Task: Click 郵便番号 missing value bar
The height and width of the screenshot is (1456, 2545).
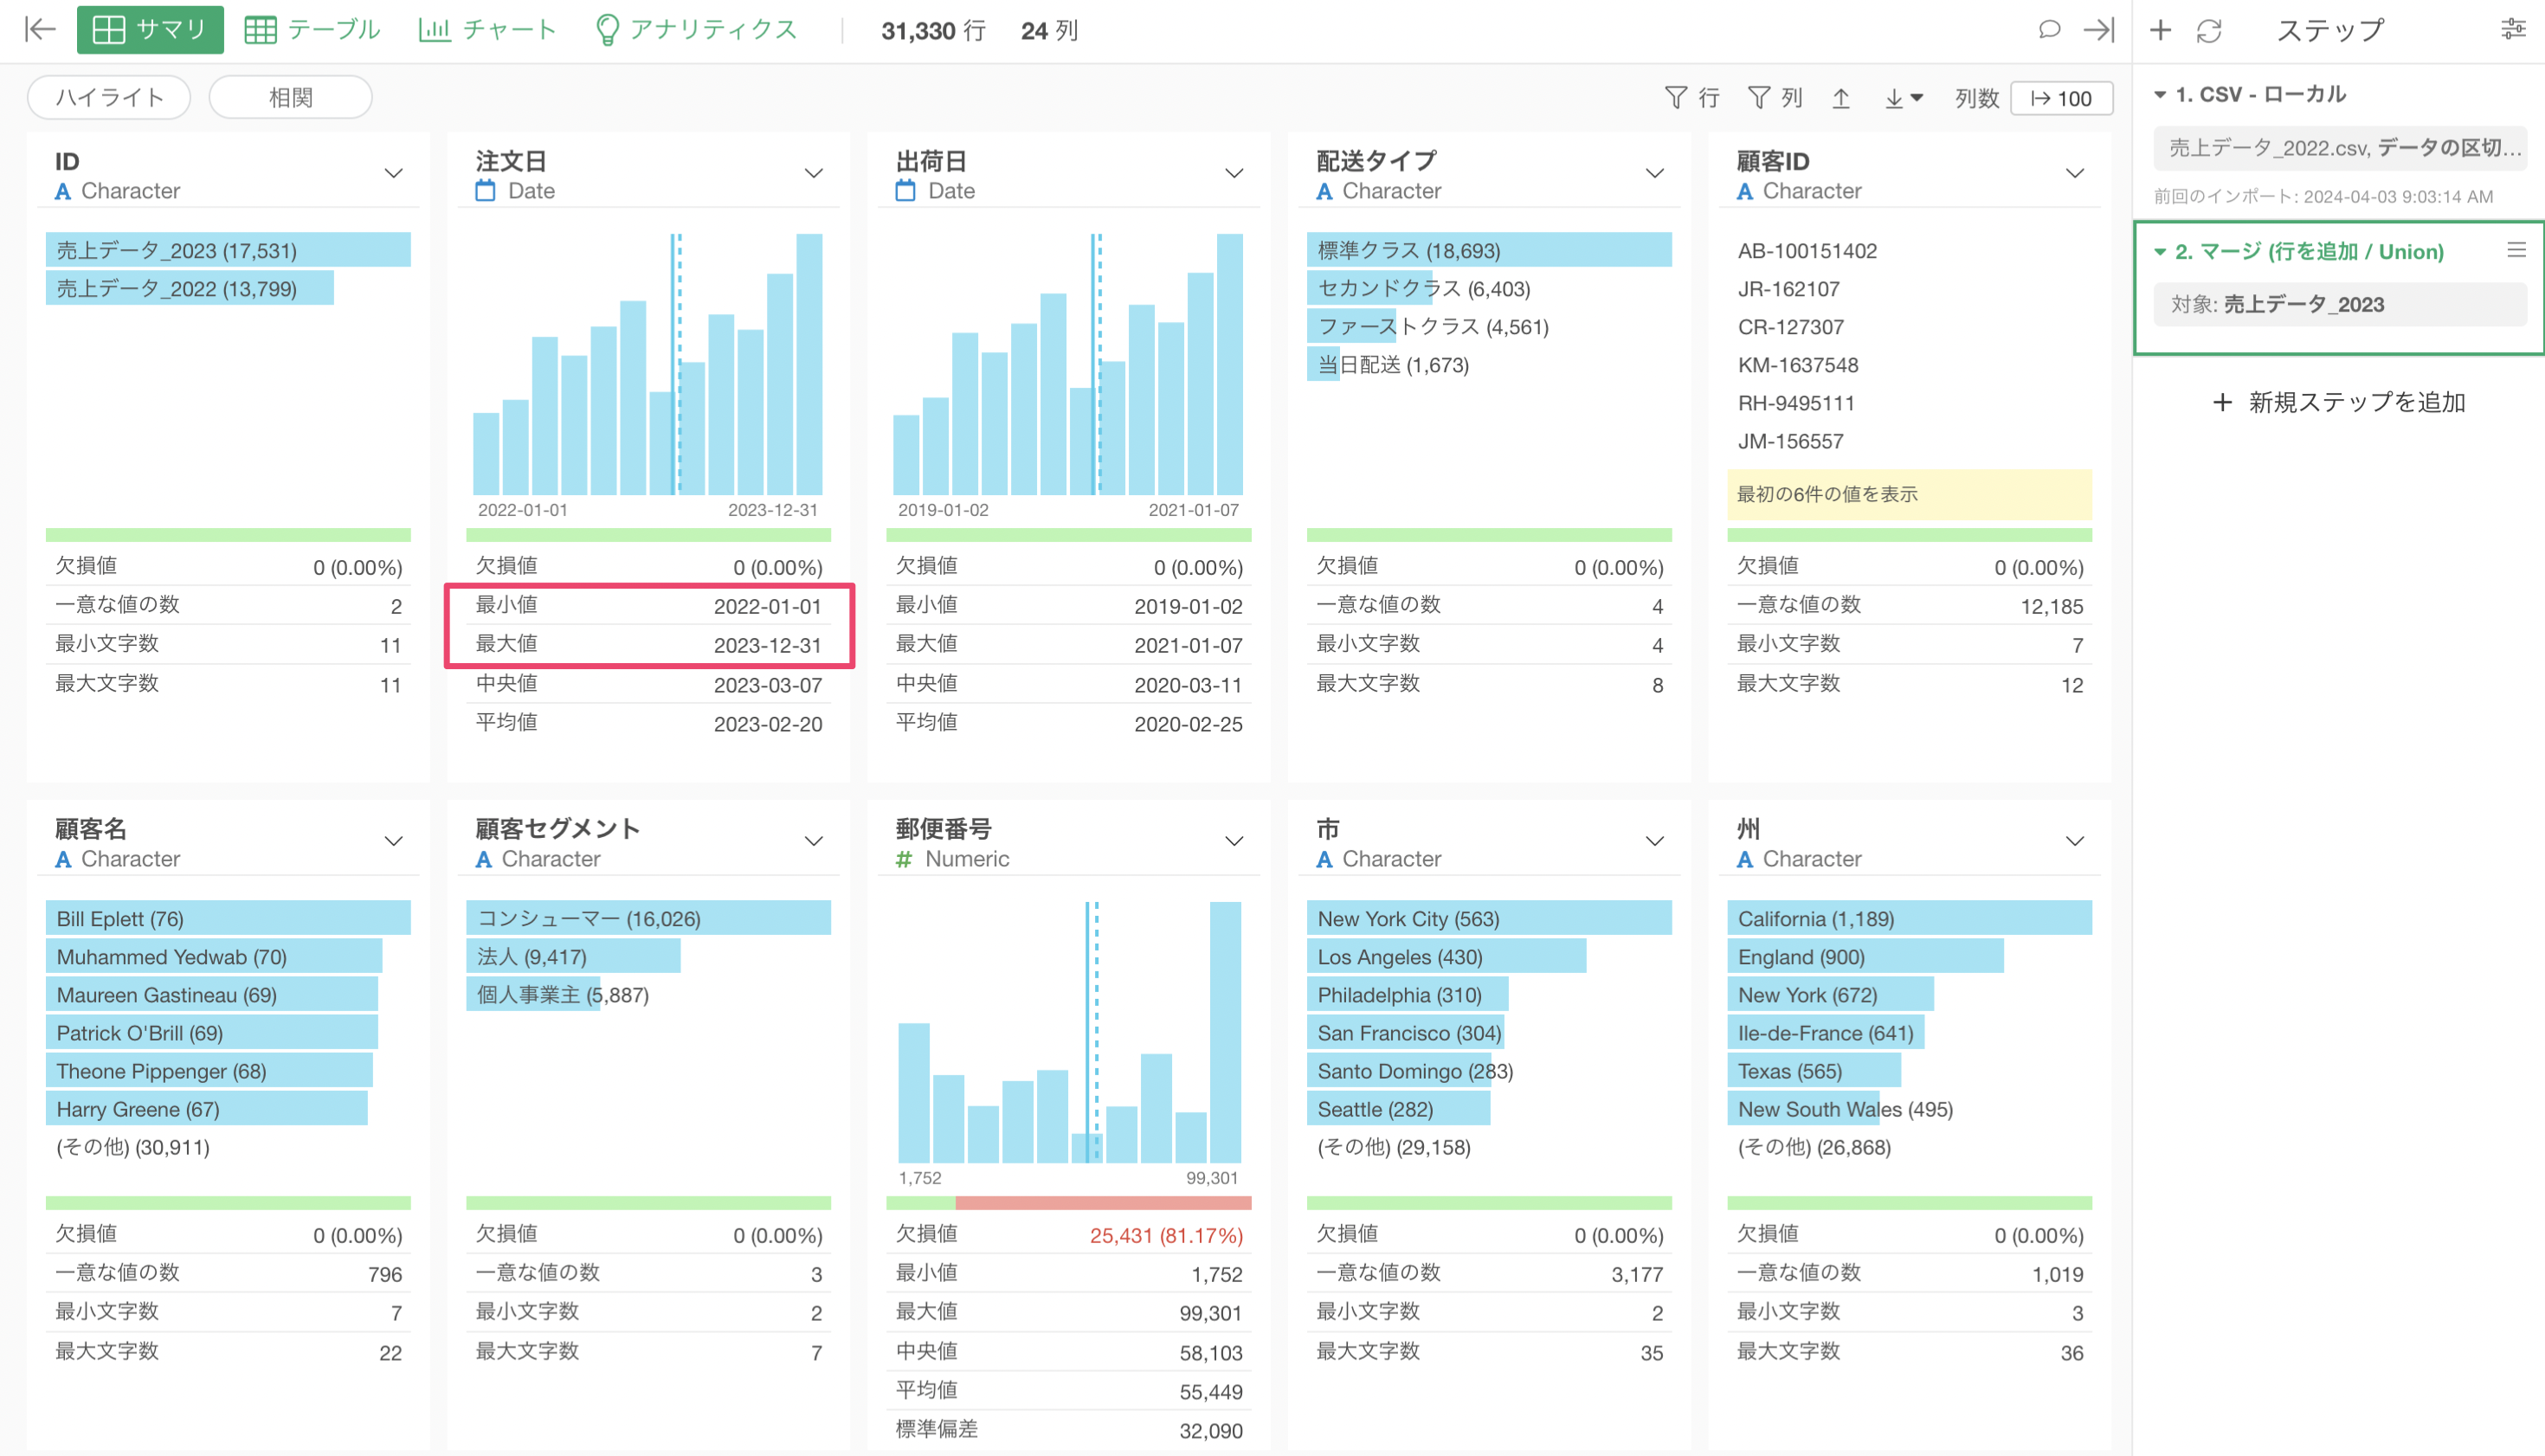Action: (1103, 1202)
